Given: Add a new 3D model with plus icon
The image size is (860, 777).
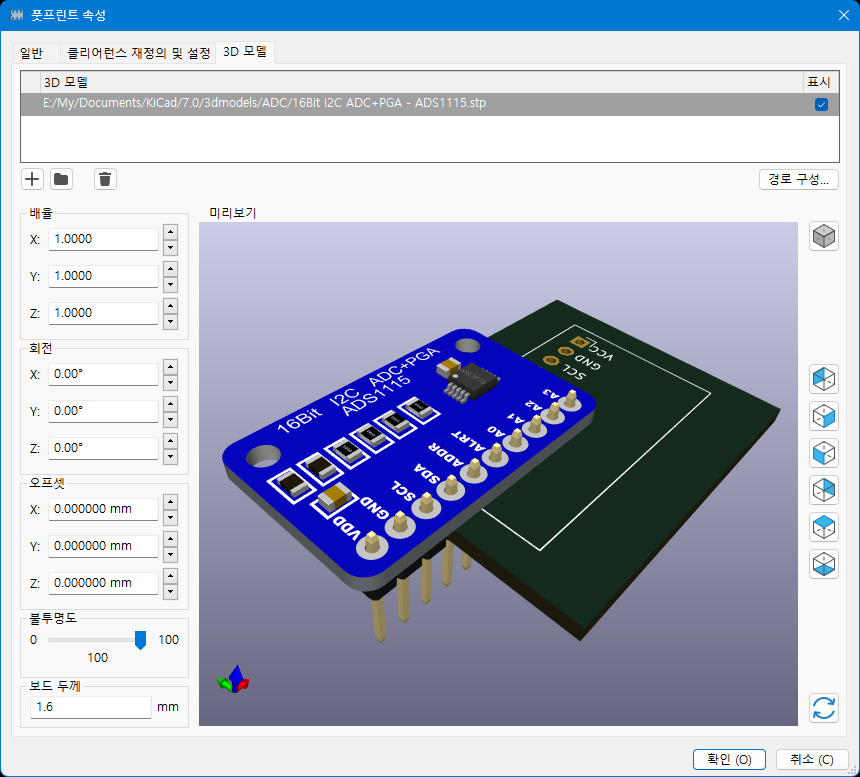Looking at the screenshot, I should click(x=32, y=179).
